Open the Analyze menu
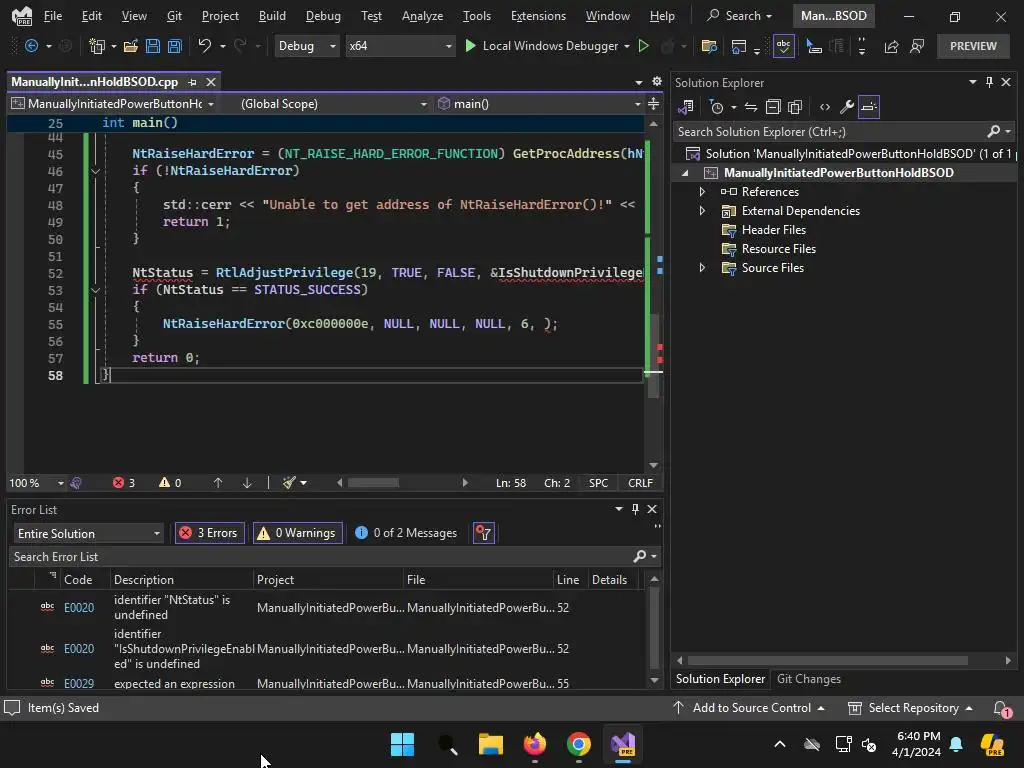Screen dimensions: 1024x768 422,16
